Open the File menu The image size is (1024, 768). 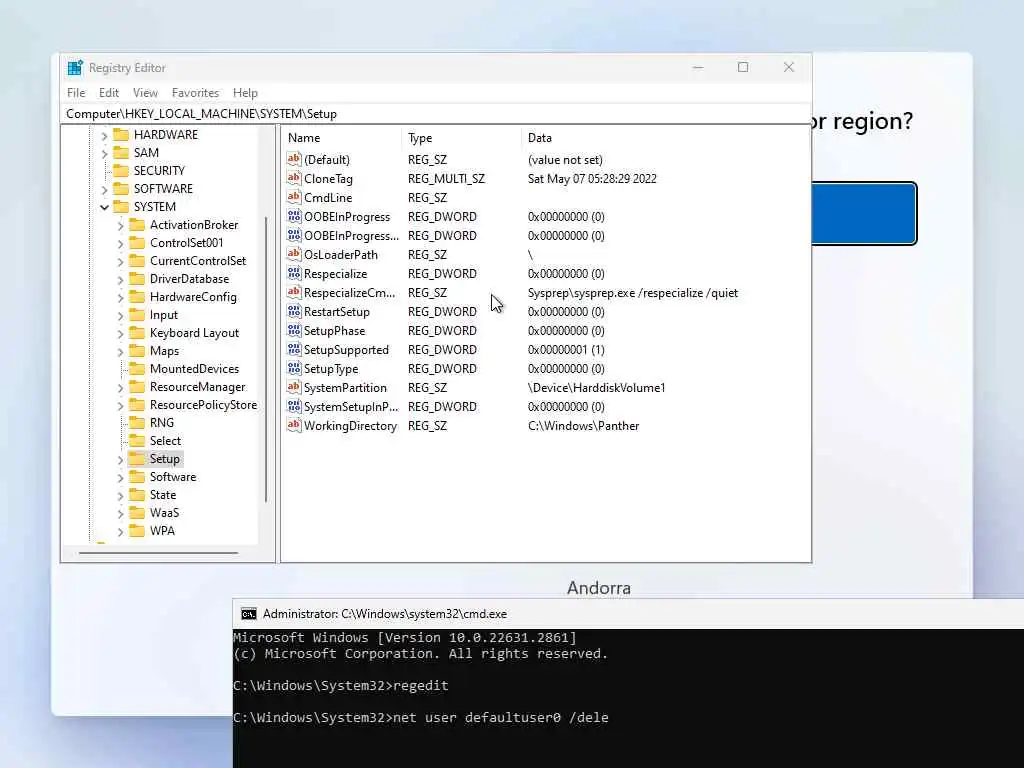[76, 93]
